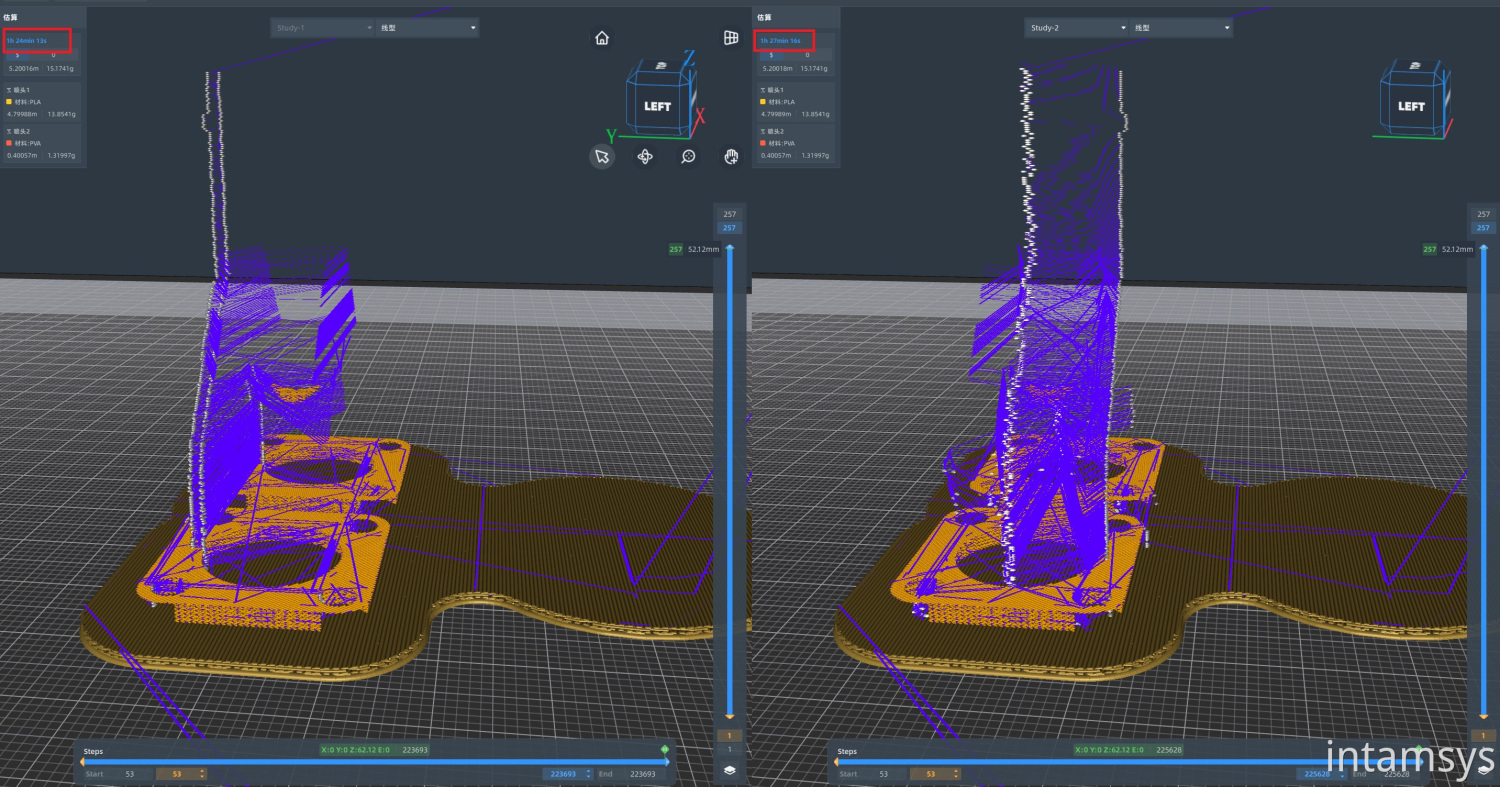Click the yellow PLA swatch in Study-1 panel

point(9,102)
